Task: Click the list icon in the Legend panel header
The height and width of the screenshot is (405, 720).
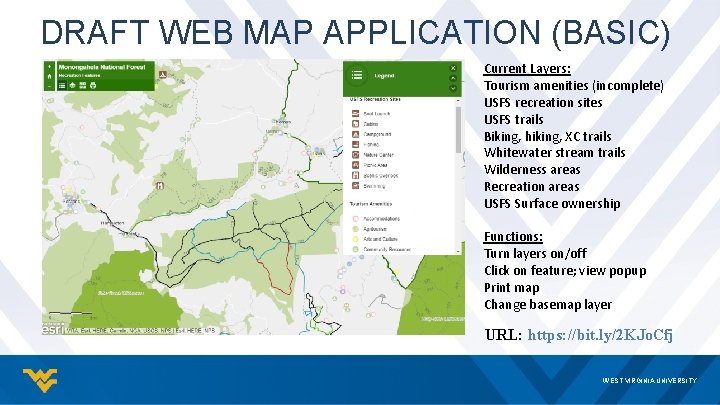Action: point(357,75)
